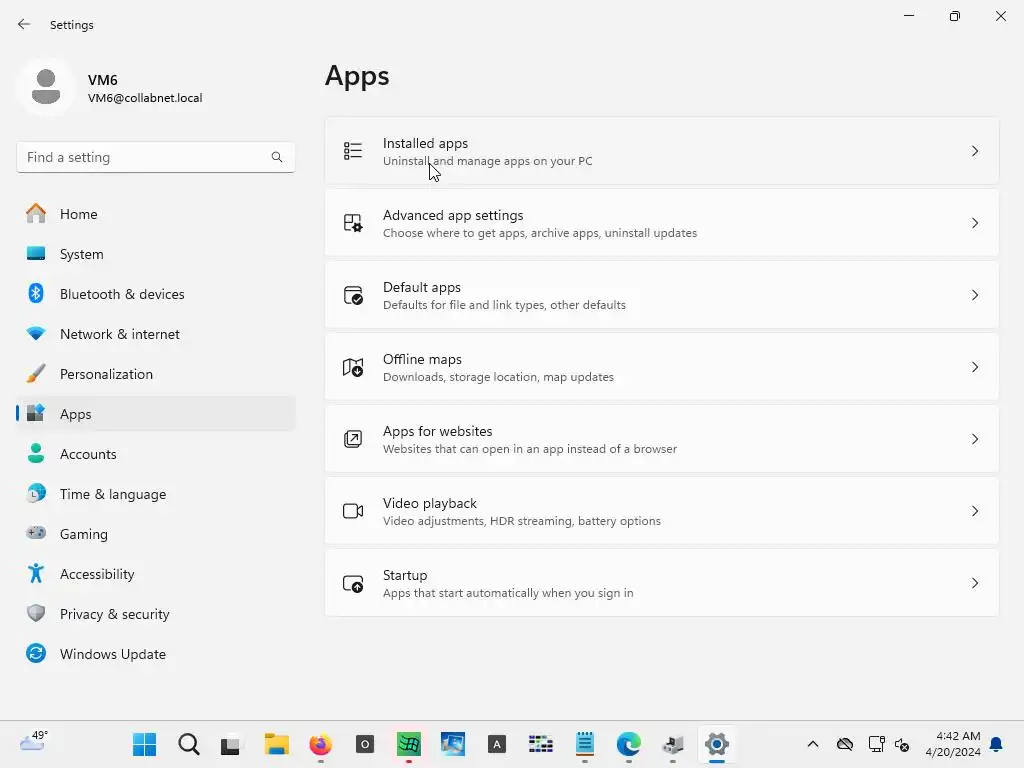Open Personalization settings
The width and height of the screenshot is (1024, 768).
click(155, 374)
